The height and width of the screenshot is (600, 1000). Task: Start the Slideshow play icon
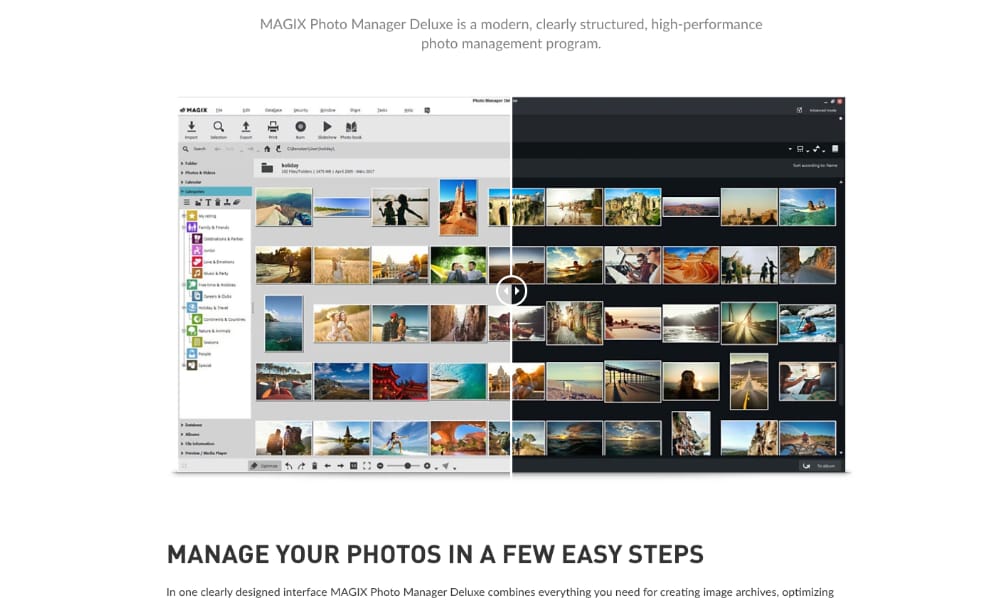[x=327, y=127]
